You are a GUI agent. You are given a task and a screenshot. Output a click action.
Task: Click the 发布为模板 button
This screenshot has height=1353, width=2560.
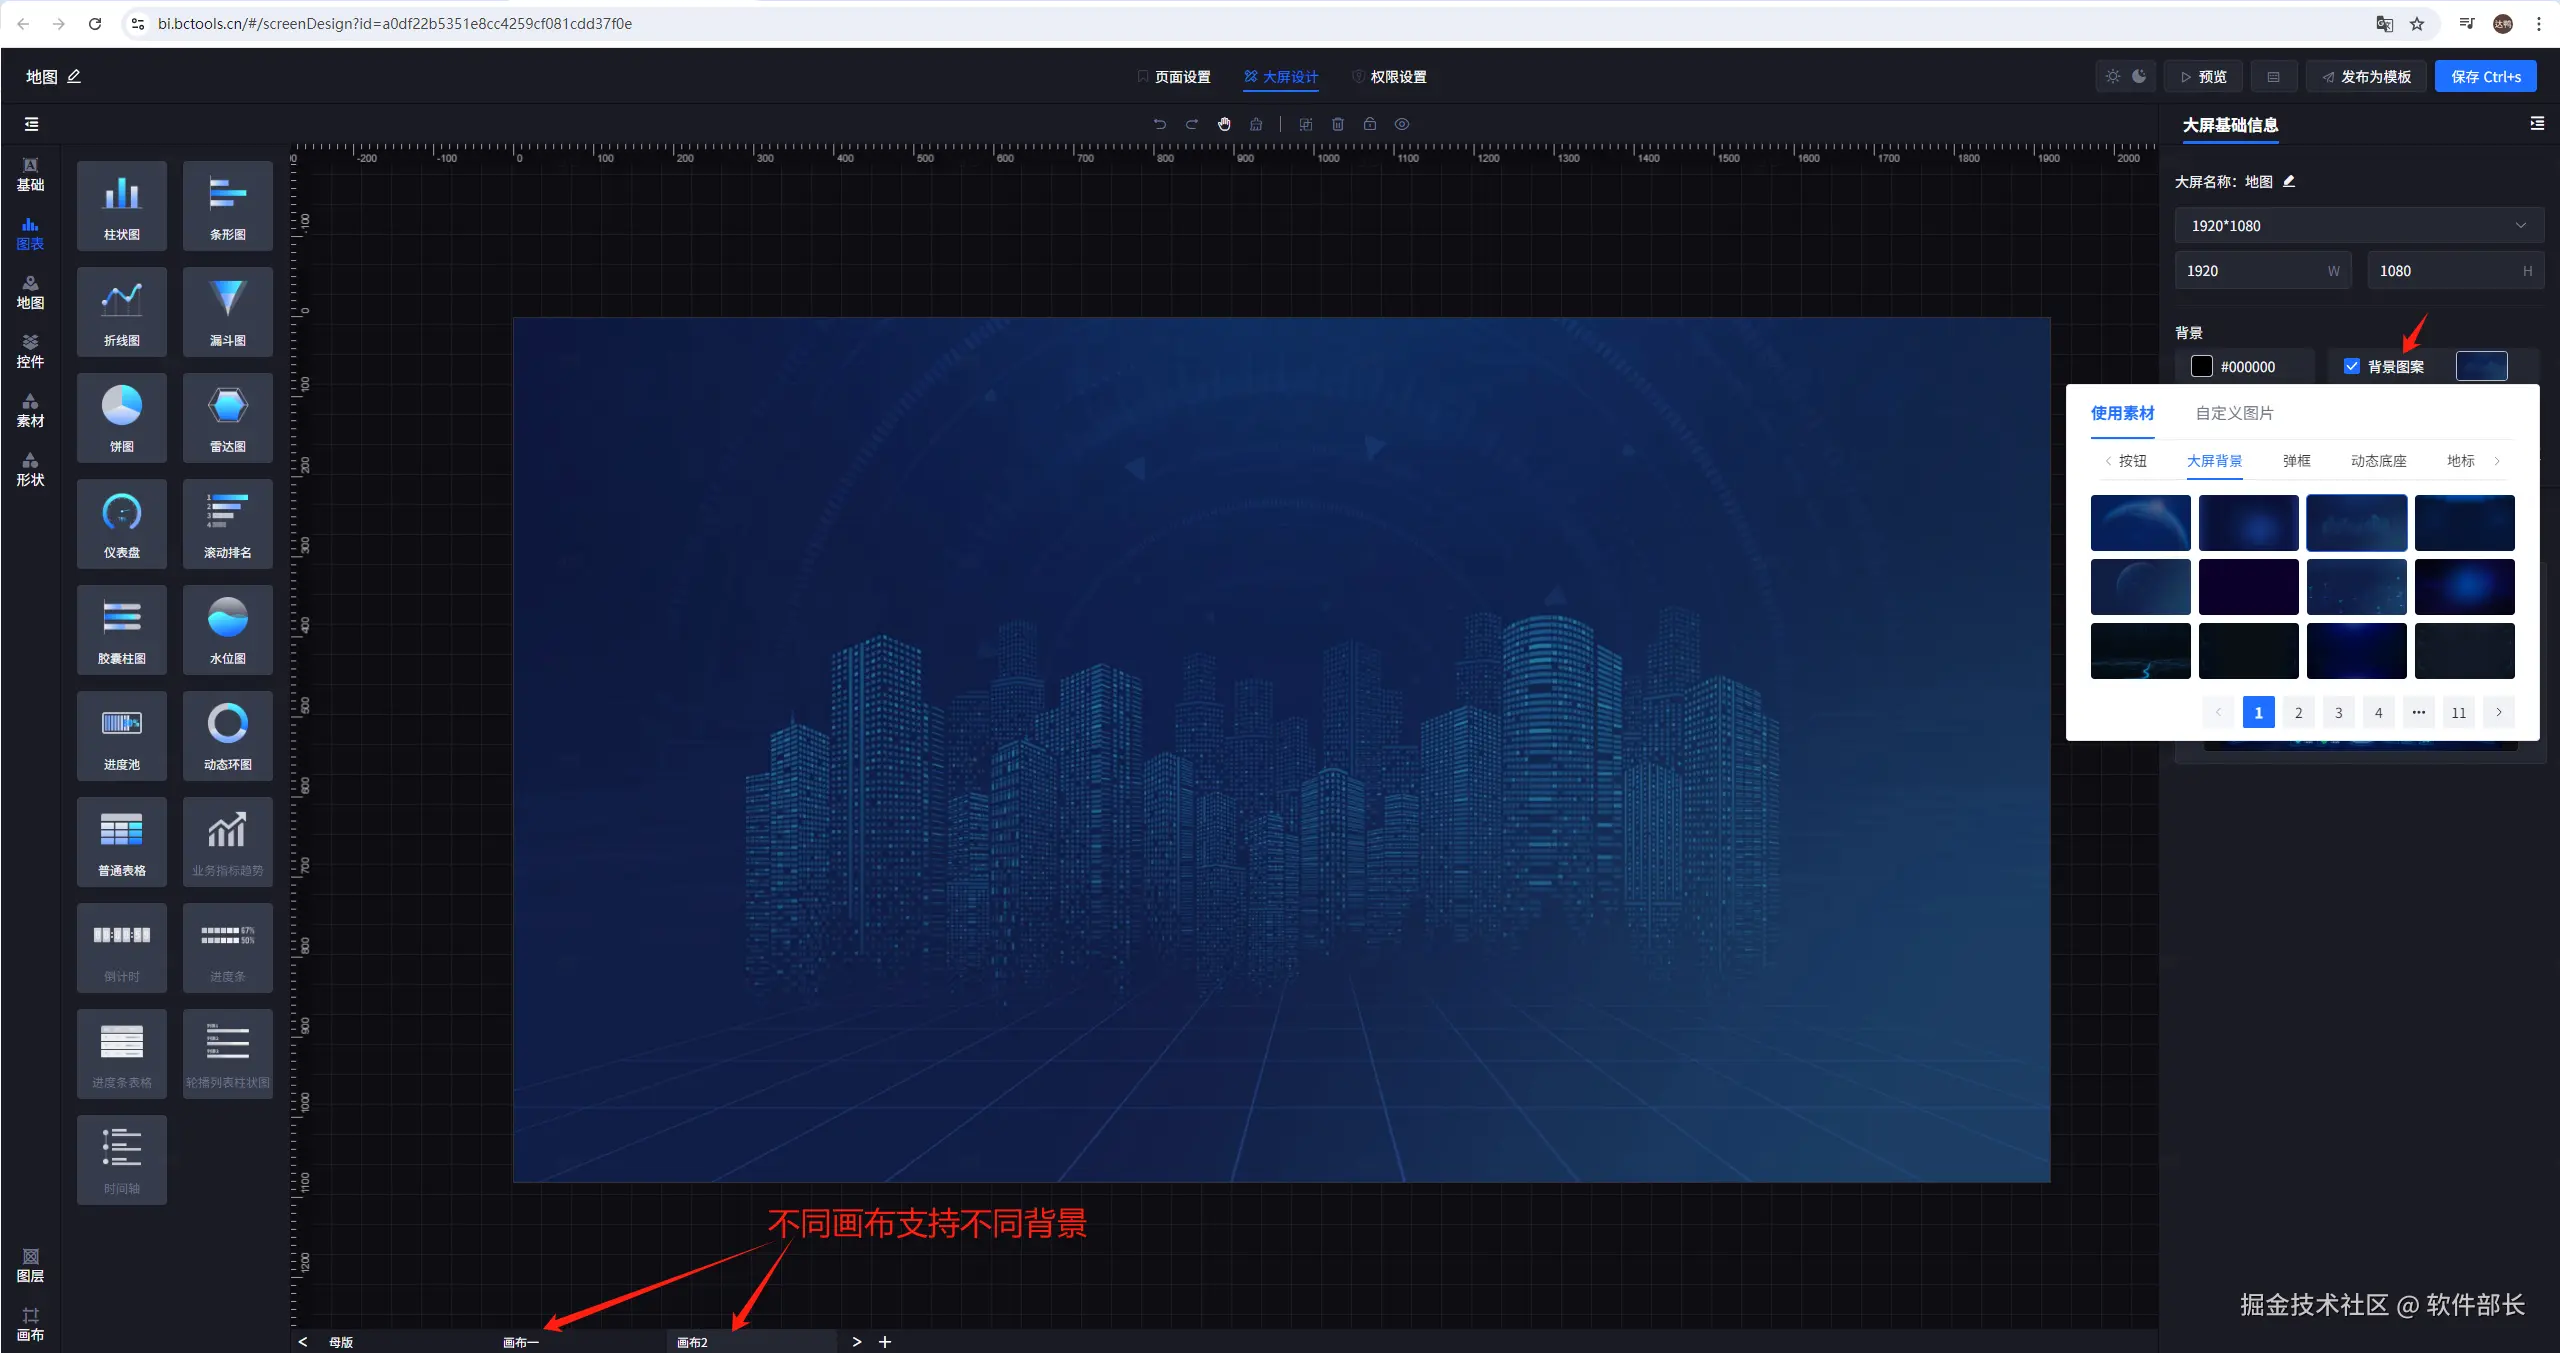(2366, 77)
